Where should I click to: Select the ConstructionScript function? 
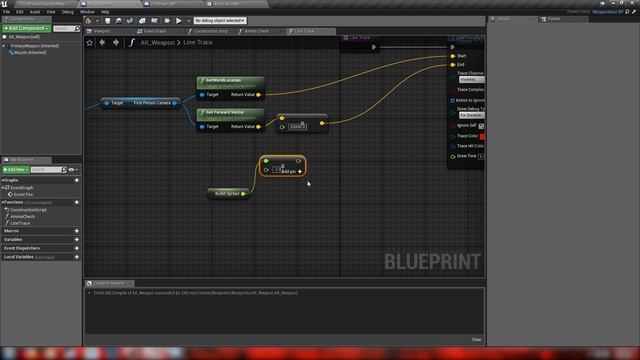[28, 210]
